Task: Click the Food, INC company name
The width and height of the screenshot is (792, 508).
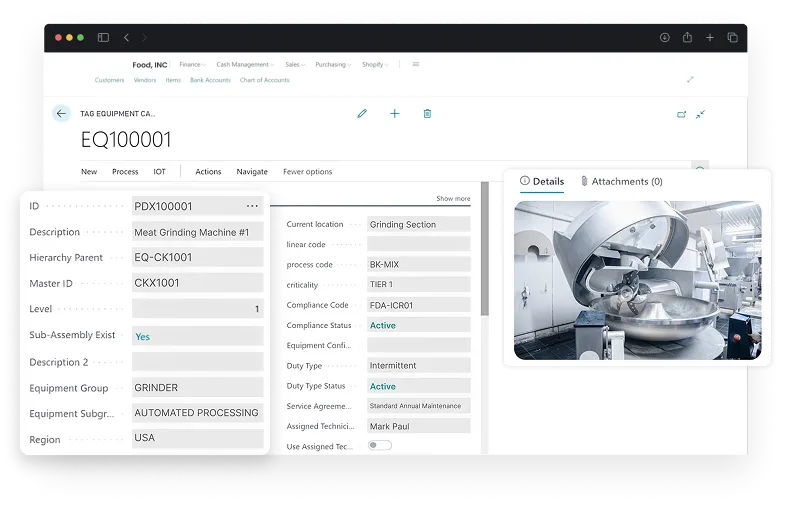Action: coord(150,65)
